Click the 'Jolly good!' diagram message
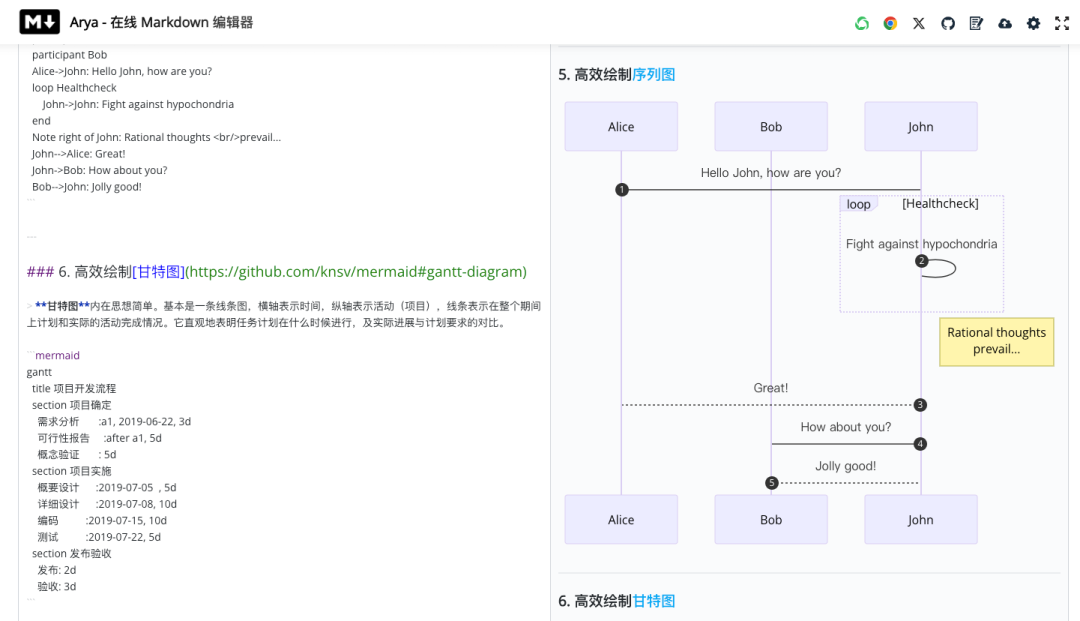This screenshot has height=621, width=1080. (x=846, y=466)
